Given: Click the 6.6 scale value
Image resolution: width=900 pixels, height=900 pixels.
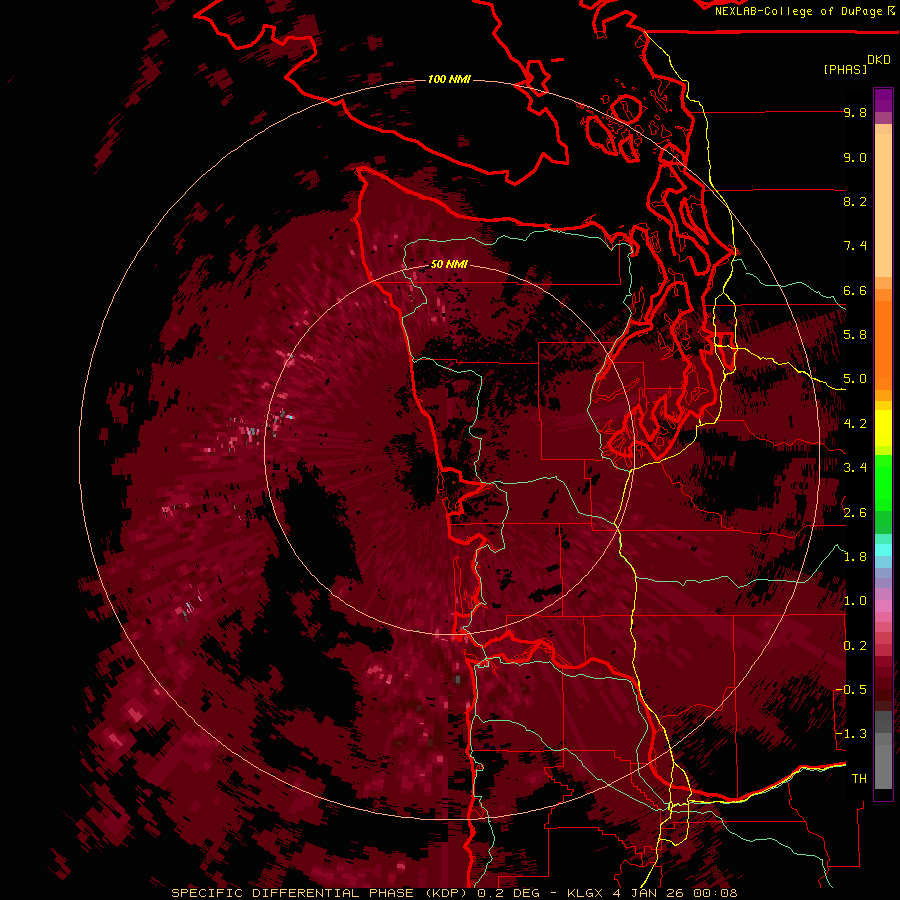Looking at the screenshot, I should pyautogui.click(x=855, y=291).
